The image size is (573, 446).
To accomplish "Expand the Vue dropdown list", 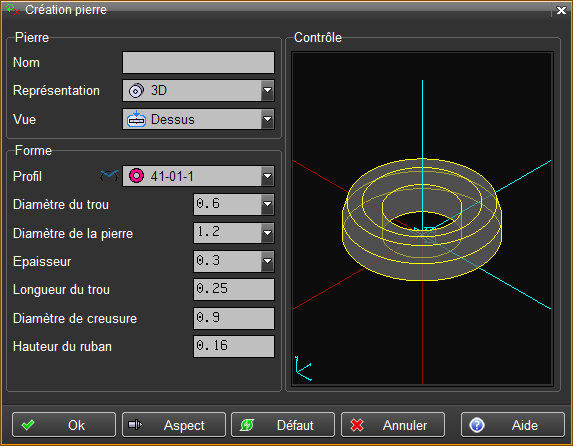I will pos(267,119).
